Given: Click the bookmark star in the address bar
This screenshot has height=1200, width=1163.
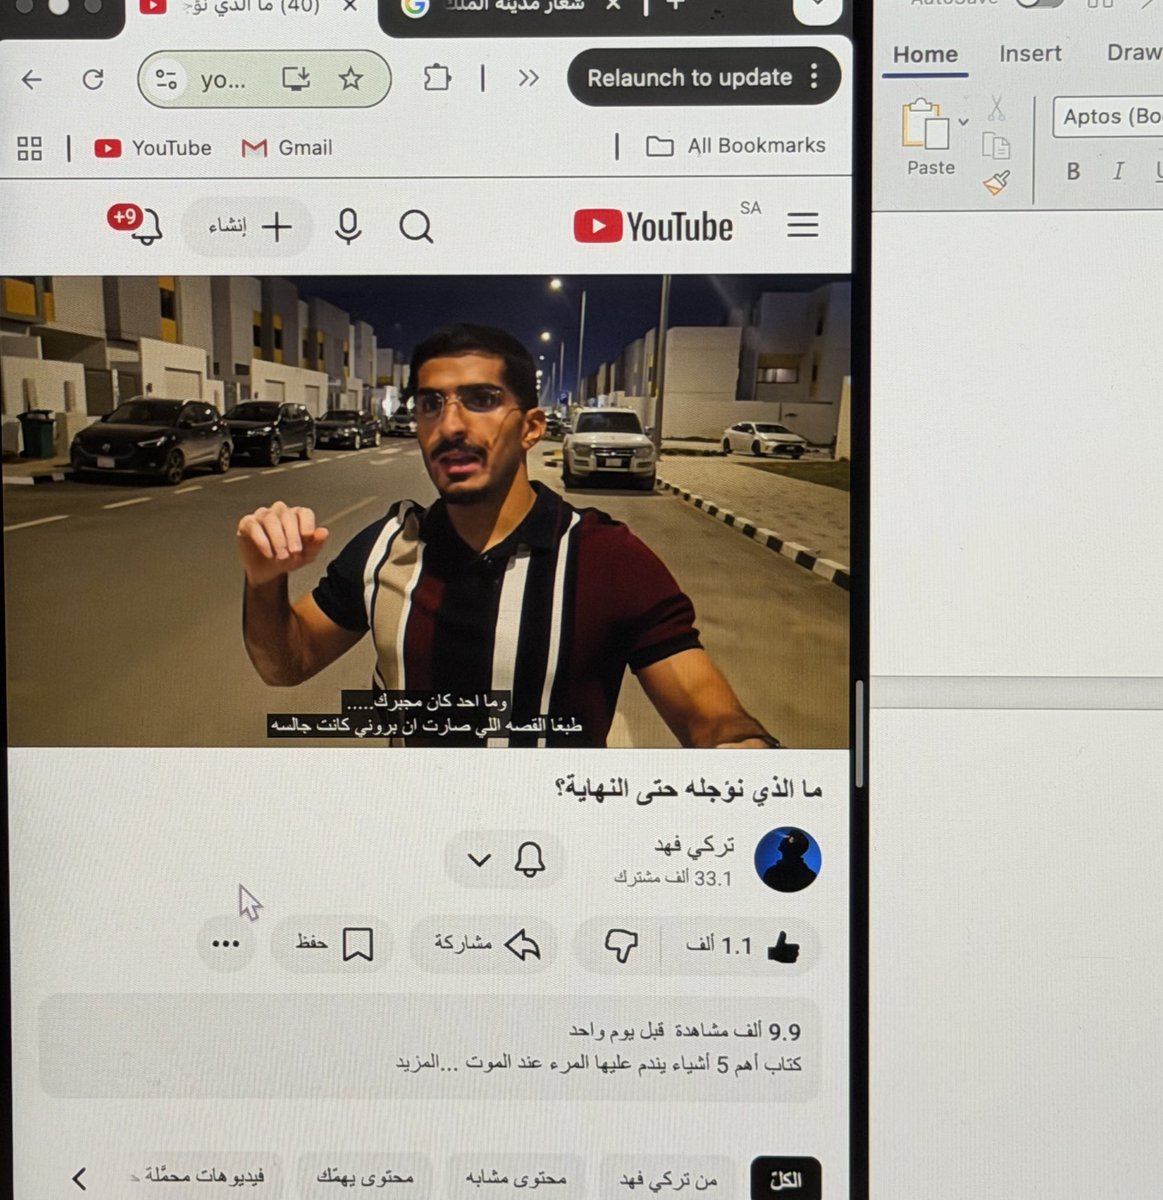Looking at the screenshot, I should 352,78.
